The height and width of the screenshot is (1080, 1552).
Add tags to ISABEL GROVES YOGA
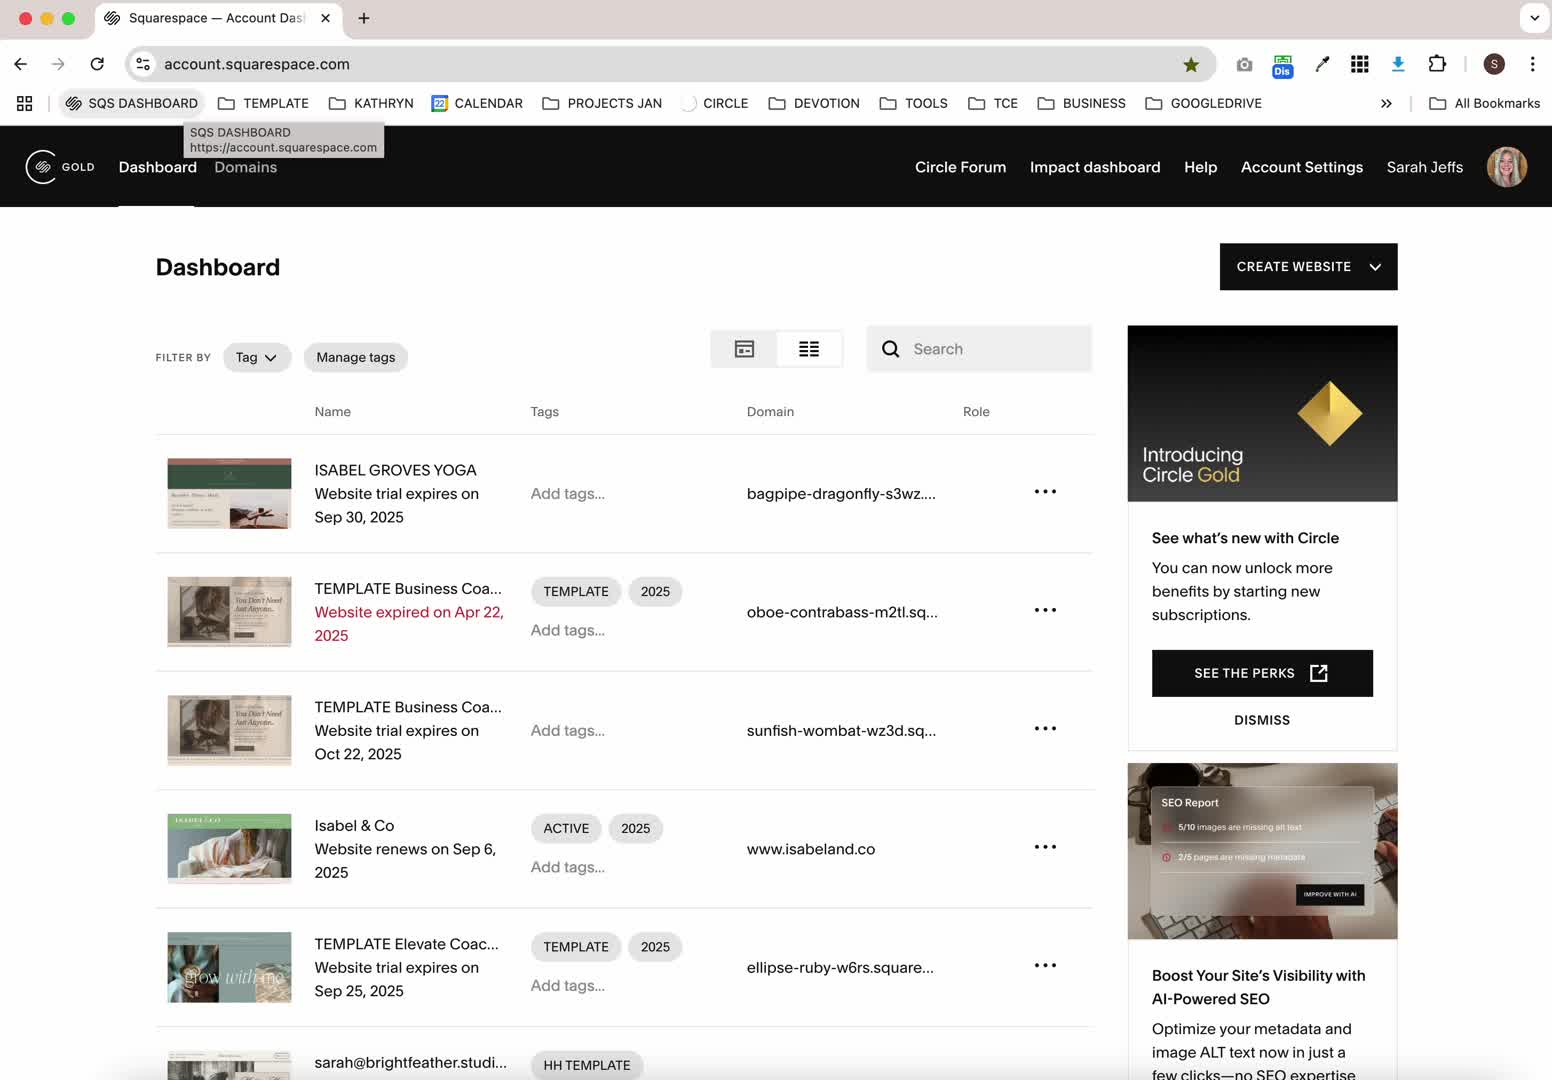567,493
